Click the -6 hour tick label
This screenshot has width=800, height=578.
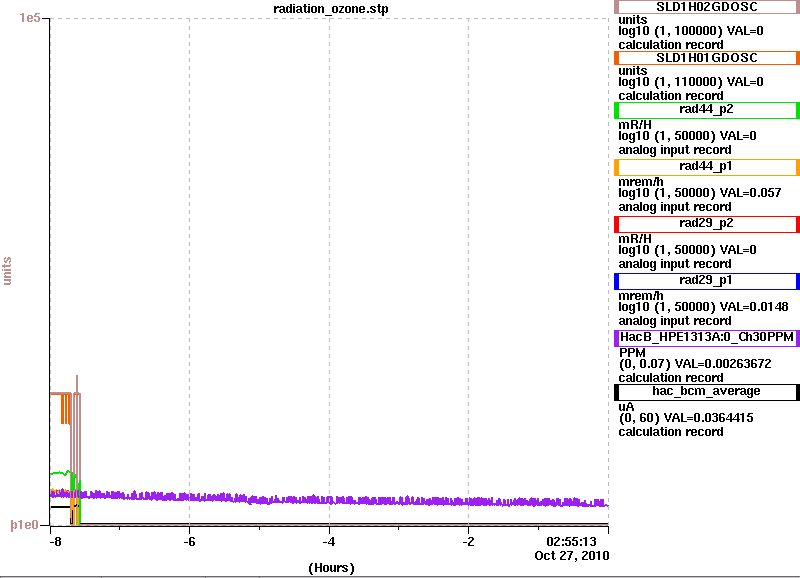pos(189,542)
